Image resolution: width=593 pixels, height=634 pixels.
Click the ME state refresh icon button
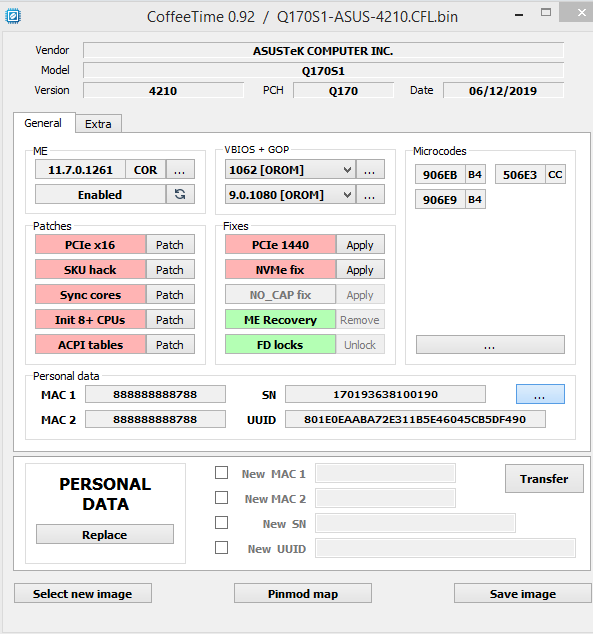pyautogui.click(x=180, y=194)
